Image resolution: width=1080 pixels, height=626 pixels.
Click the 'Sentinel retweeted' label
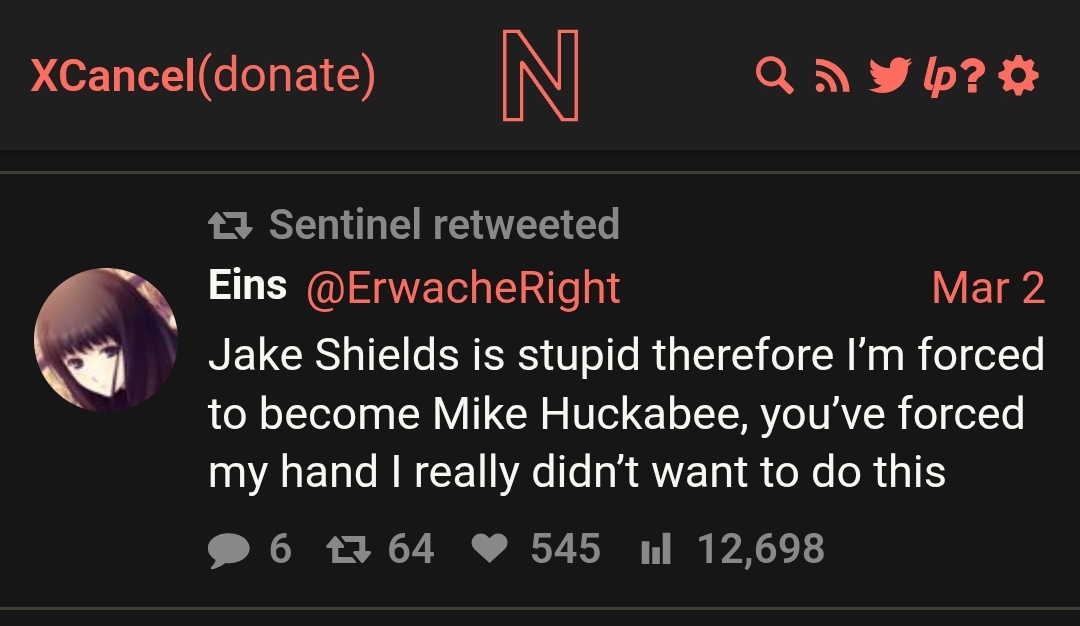(444, 224)
